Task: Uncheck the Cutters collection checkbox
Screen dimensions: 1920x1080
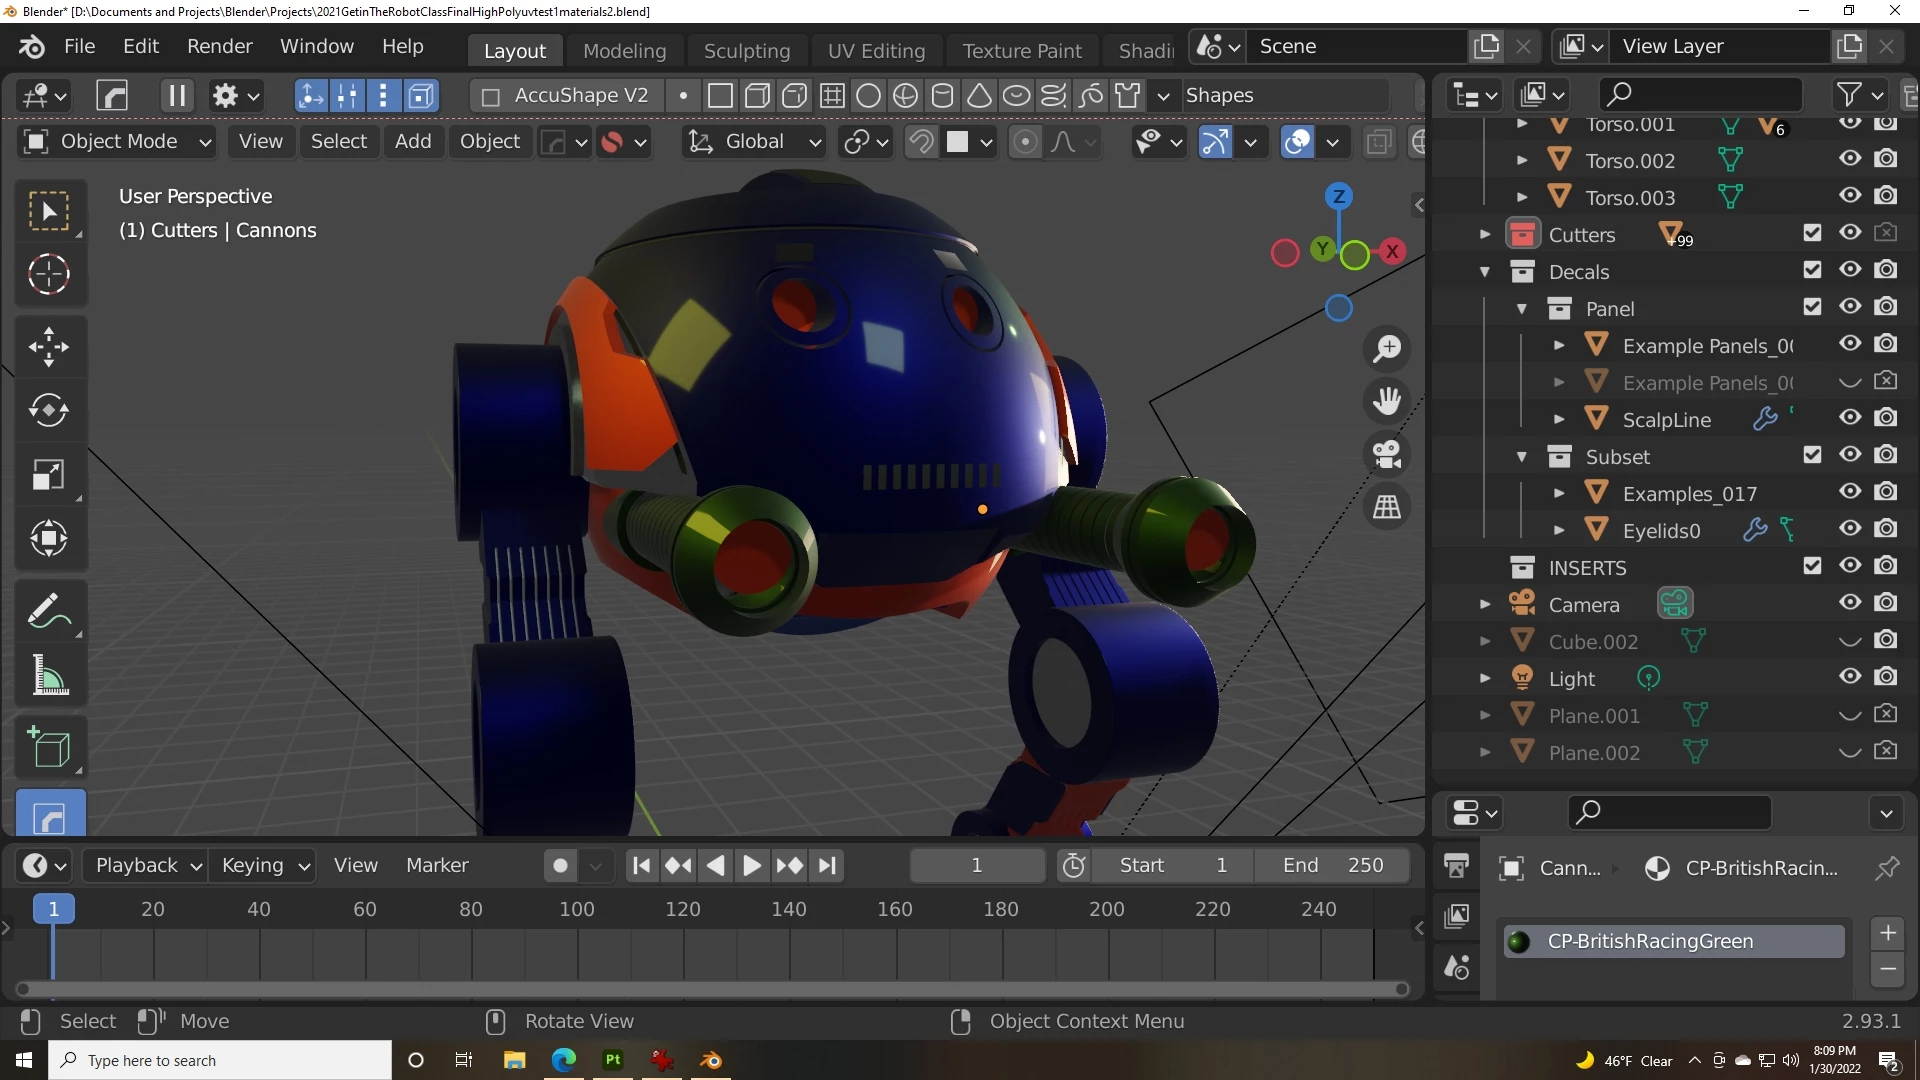Action: pyautogui.click(x=1812, y=233)
